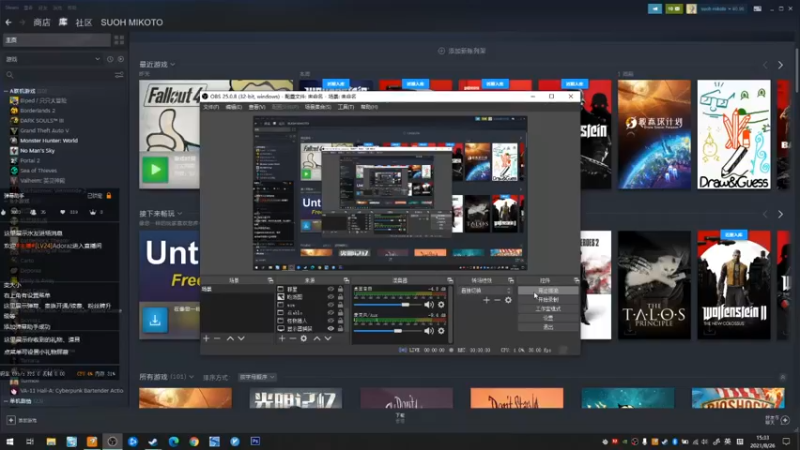
Task: Advance play next shelf with right arrow
Action: tap(781, 214)
